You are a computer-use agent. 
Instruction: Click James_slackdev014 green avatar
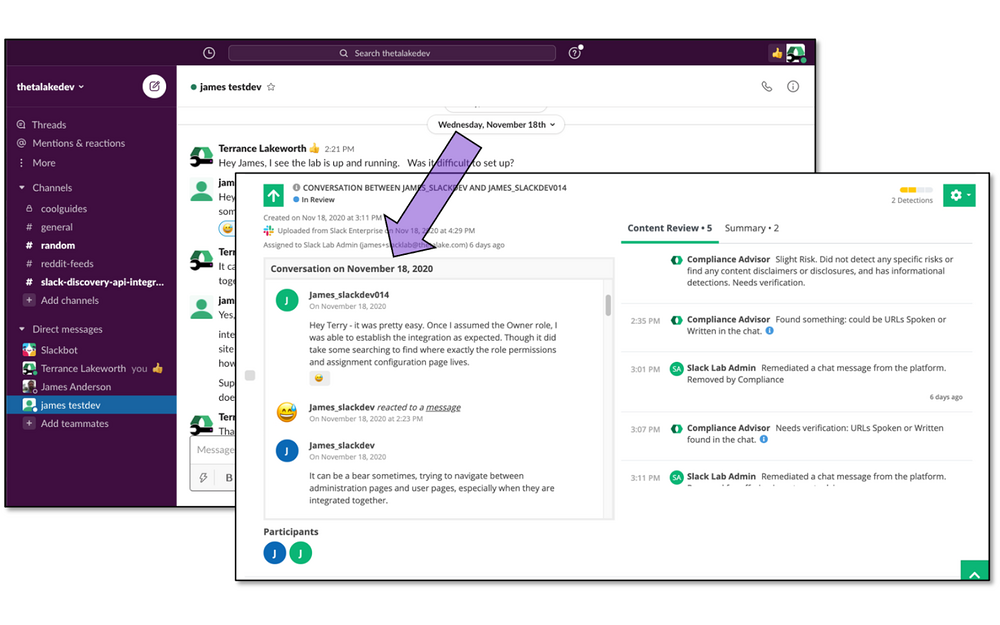[x=286, y=300]
